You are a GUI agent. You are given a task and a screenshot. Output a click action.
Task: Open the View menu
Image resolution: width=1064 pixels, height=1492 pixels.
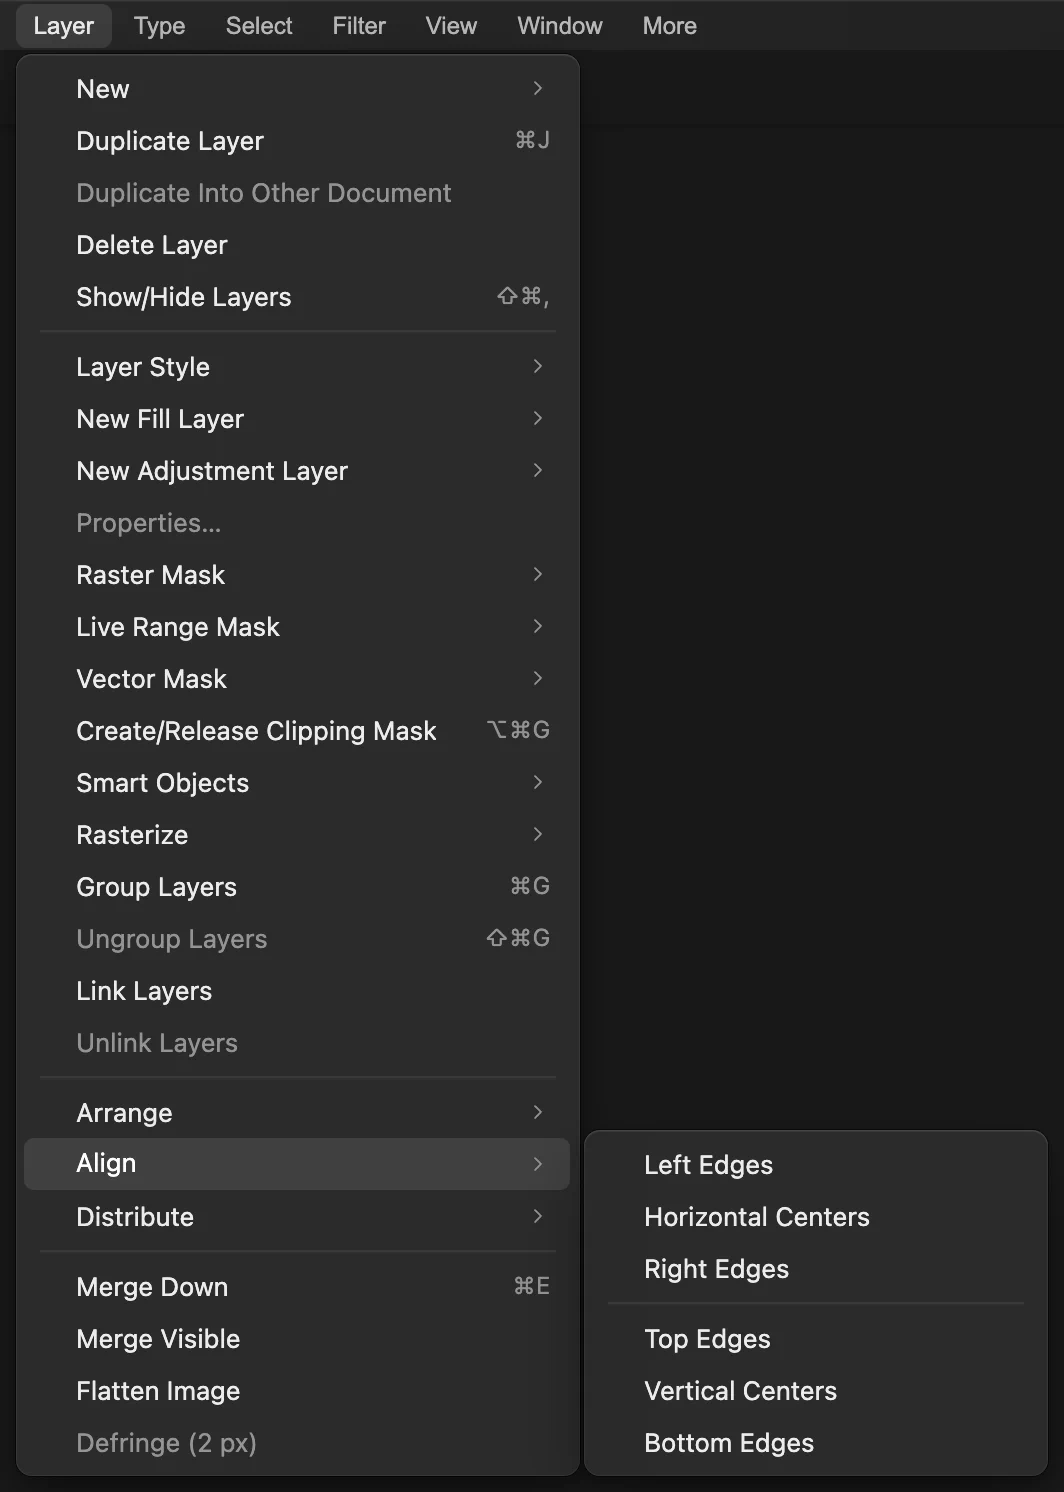pyautogui.click(x=451, y=26)
